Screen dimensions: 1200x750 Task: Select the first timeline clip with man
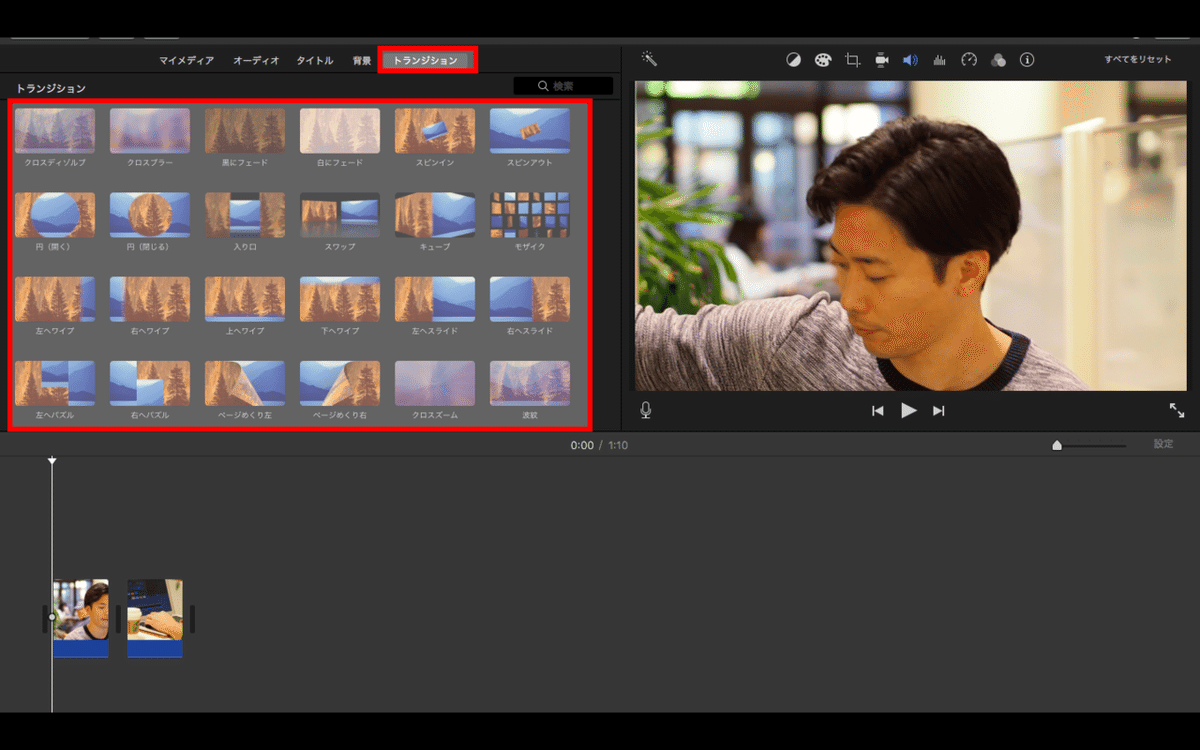tap(80, 618)
